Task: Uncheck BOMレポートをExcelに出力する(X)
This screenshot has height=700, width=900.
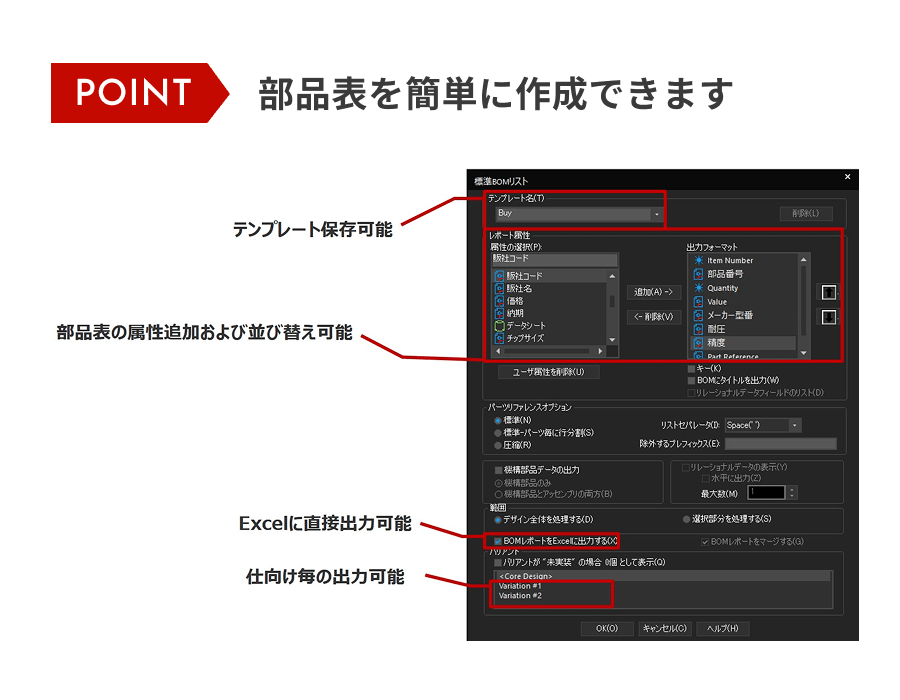Action: tap(498, 541)
